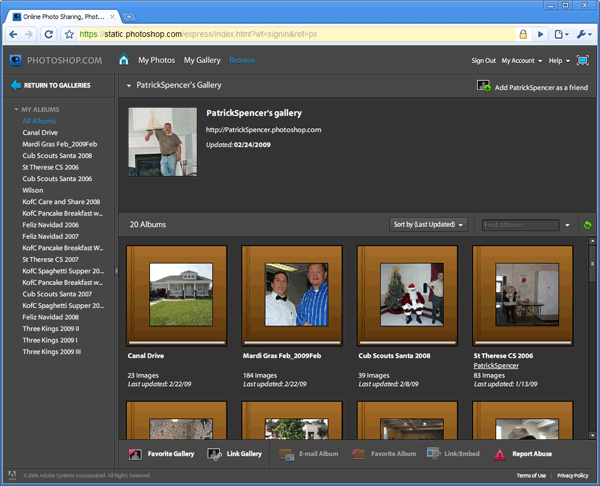Click the Favorite Album icon

[x=359, y=454]
